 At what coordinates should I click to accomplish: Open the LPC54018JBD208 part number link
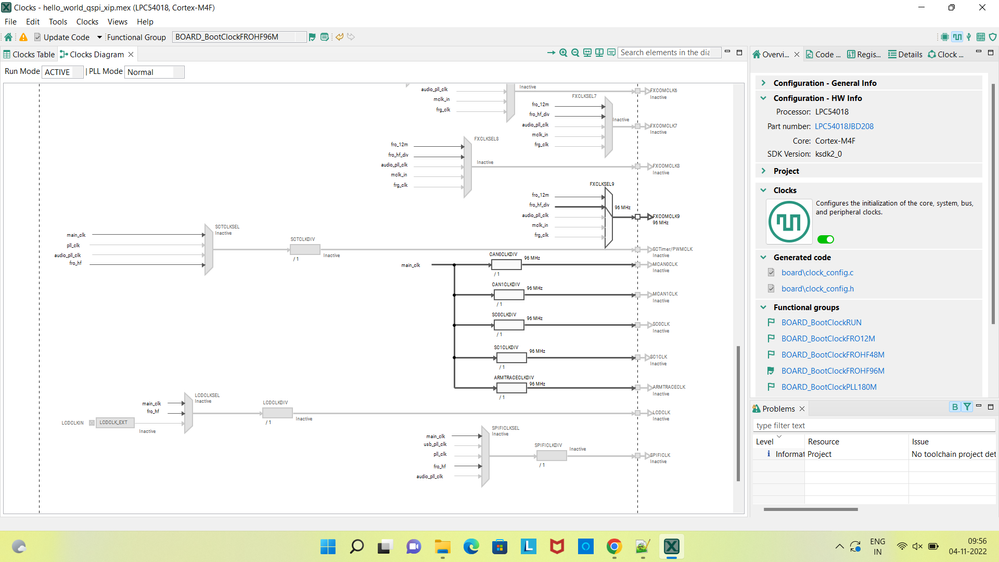tap(844, 126)
